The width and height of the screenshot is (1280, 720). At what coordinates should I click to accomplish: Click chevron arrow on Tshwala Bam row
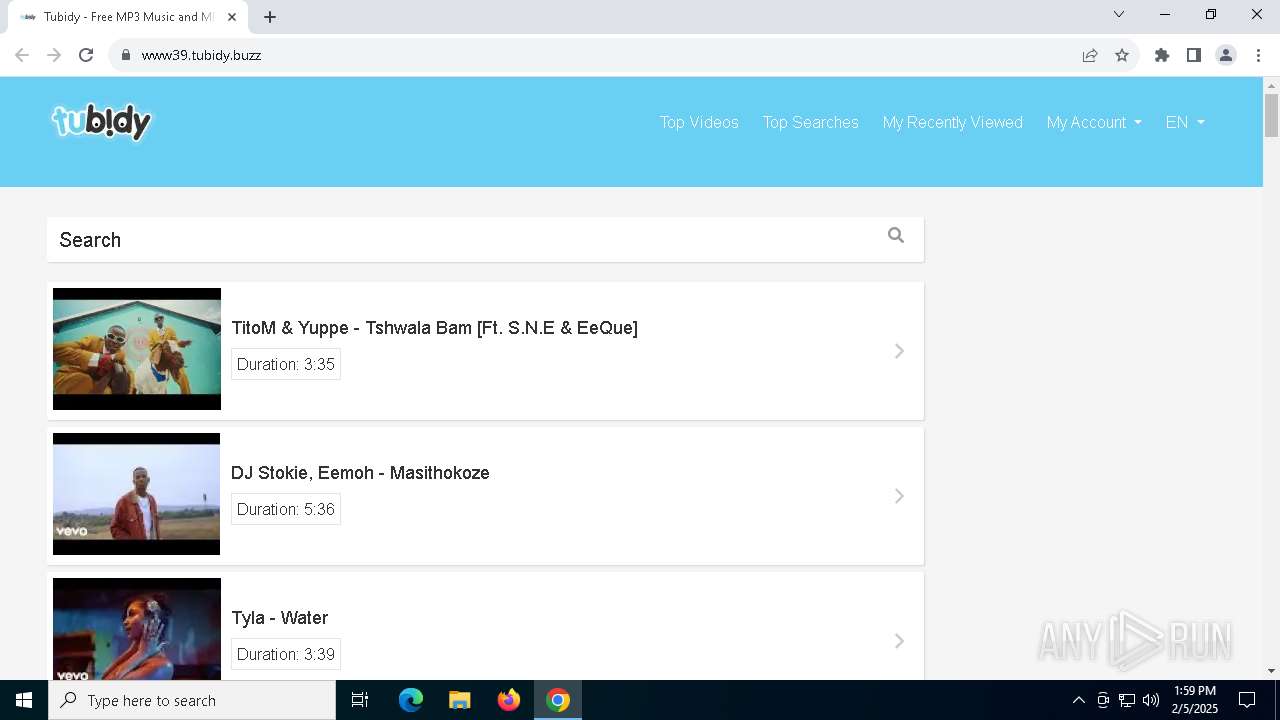(x=899, y=351)
